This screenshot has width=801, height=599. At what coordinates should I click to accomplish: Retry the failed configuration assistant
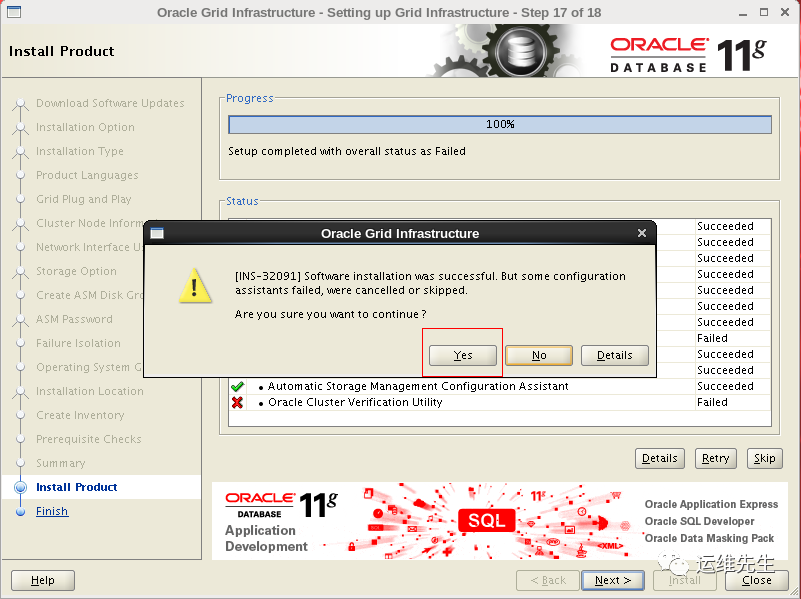click(715, 458)
